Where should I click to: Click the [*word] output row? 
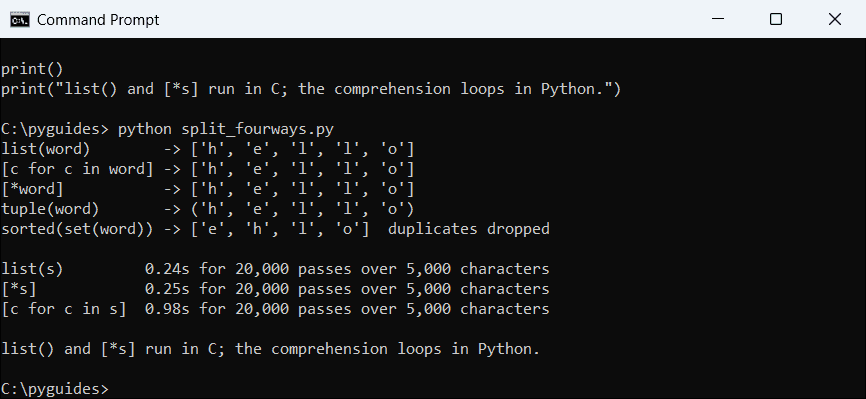coord(208,190)
